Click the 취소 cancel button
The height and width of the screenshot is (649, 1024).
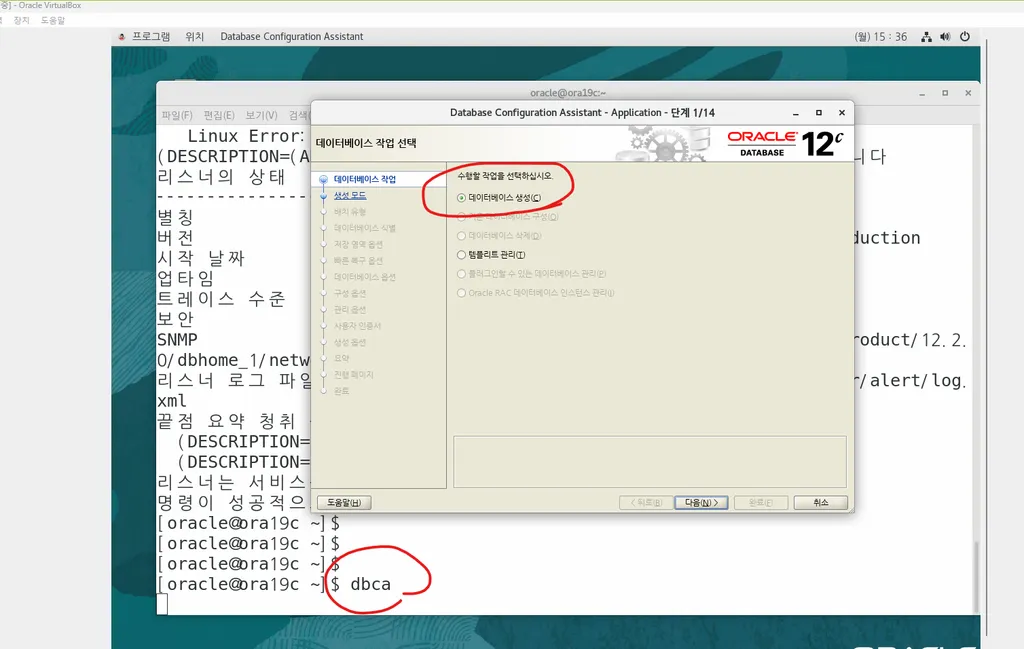(821, 502)
